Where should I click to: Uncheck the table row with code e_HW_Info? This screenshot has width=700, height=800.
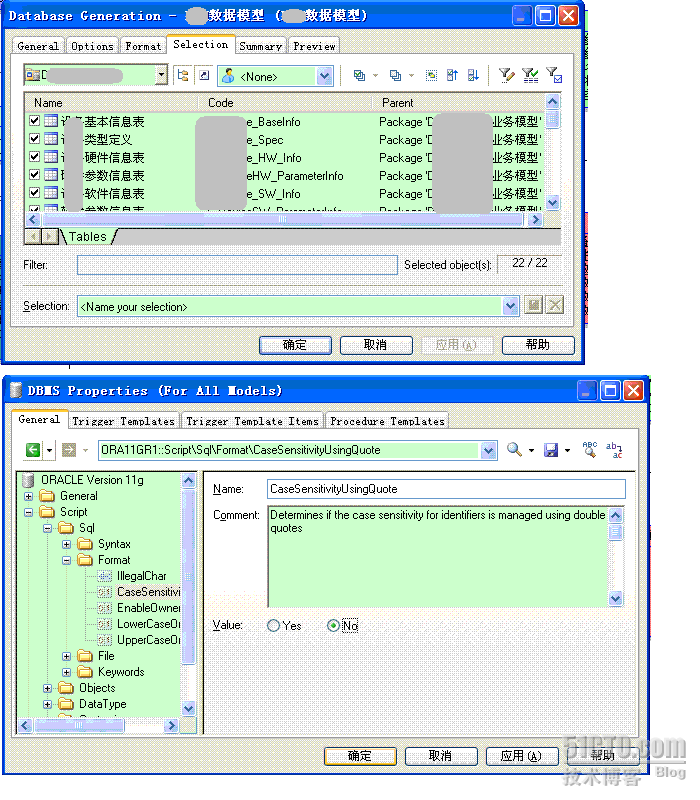point(34,157)
